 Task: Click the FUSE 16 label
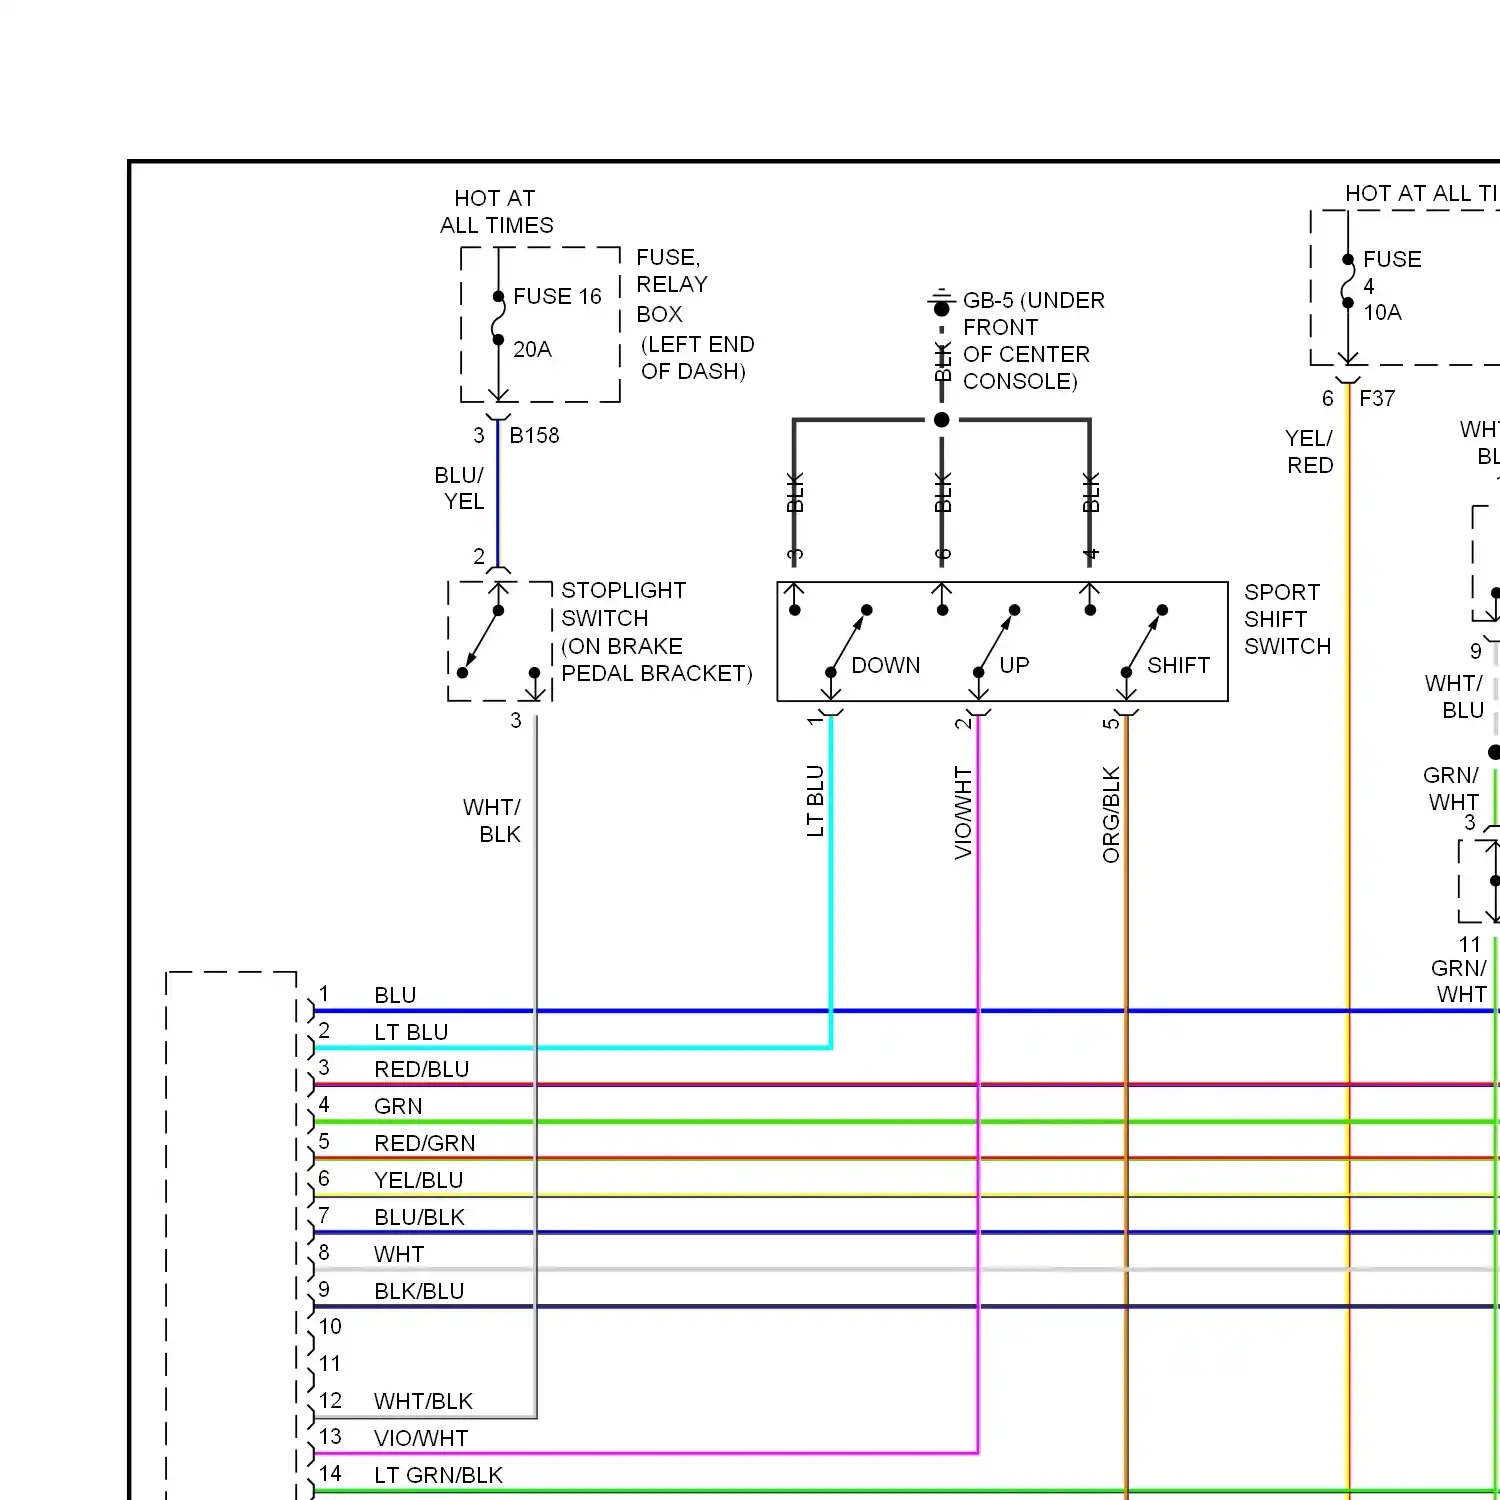pyautogui.click(x=557, y=296)
